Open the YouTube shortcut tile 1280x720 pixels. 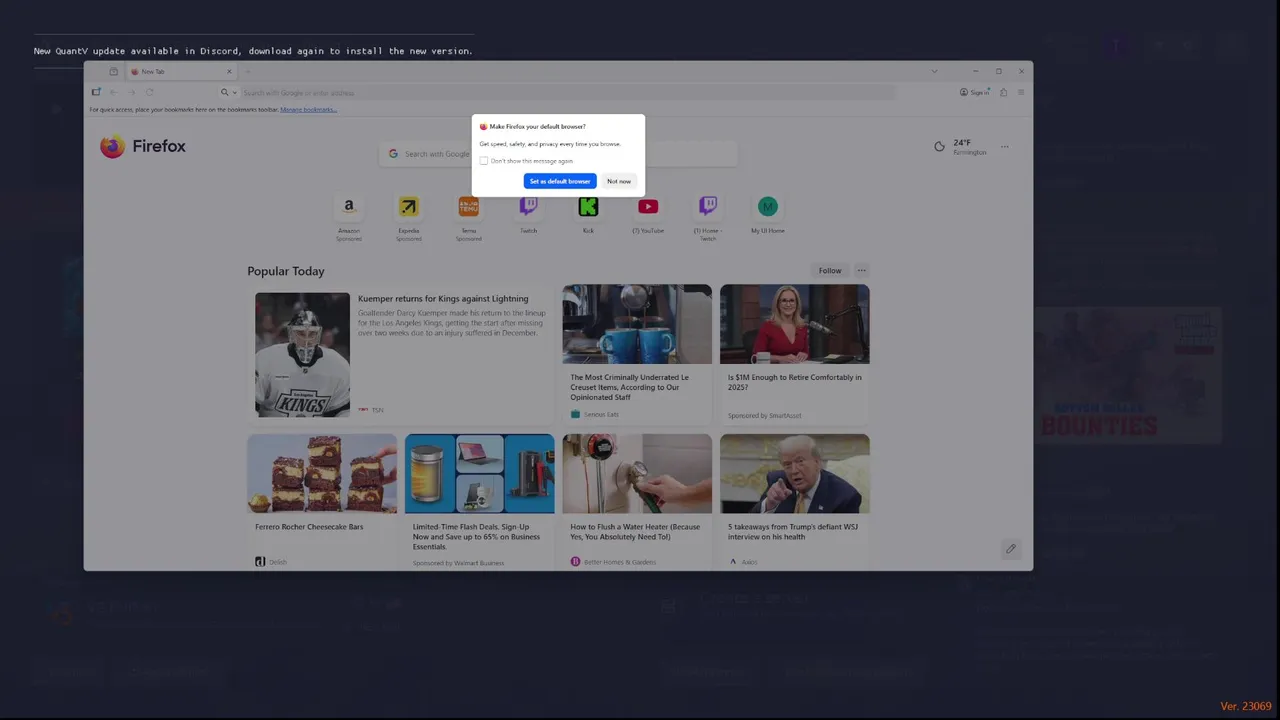[x=648, y=214]
